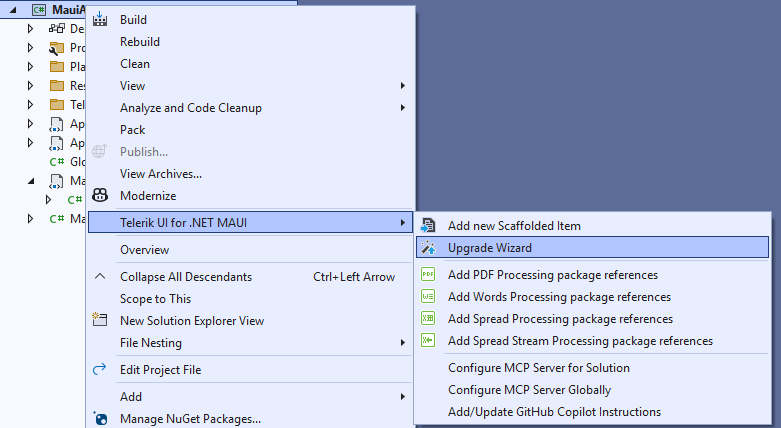Click the folder icon of the Pla node
The width and height of the screenshot is (781, 428).
57,66
